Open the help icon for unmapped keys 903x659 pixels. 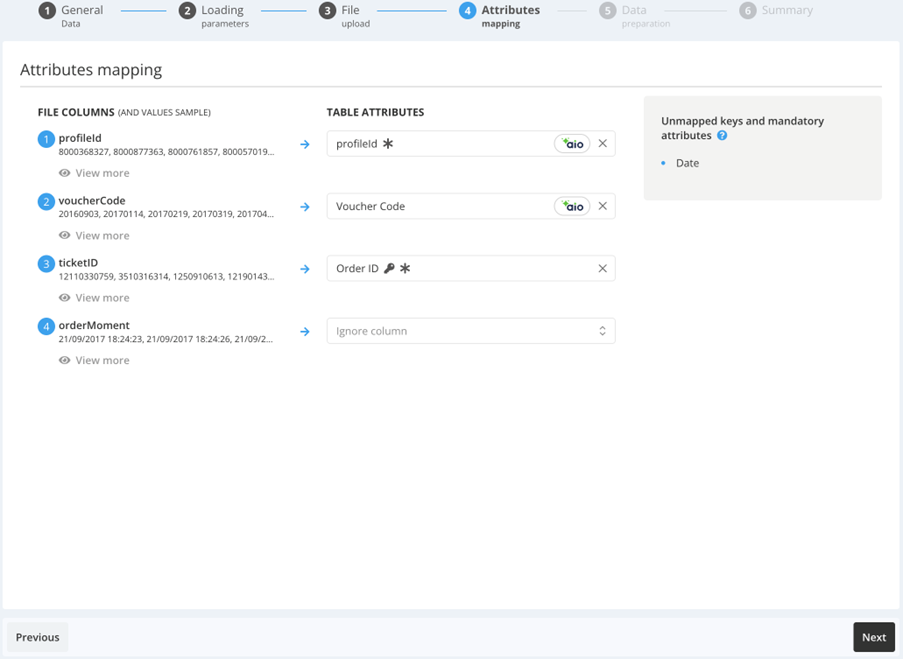[x=722, y=135]
